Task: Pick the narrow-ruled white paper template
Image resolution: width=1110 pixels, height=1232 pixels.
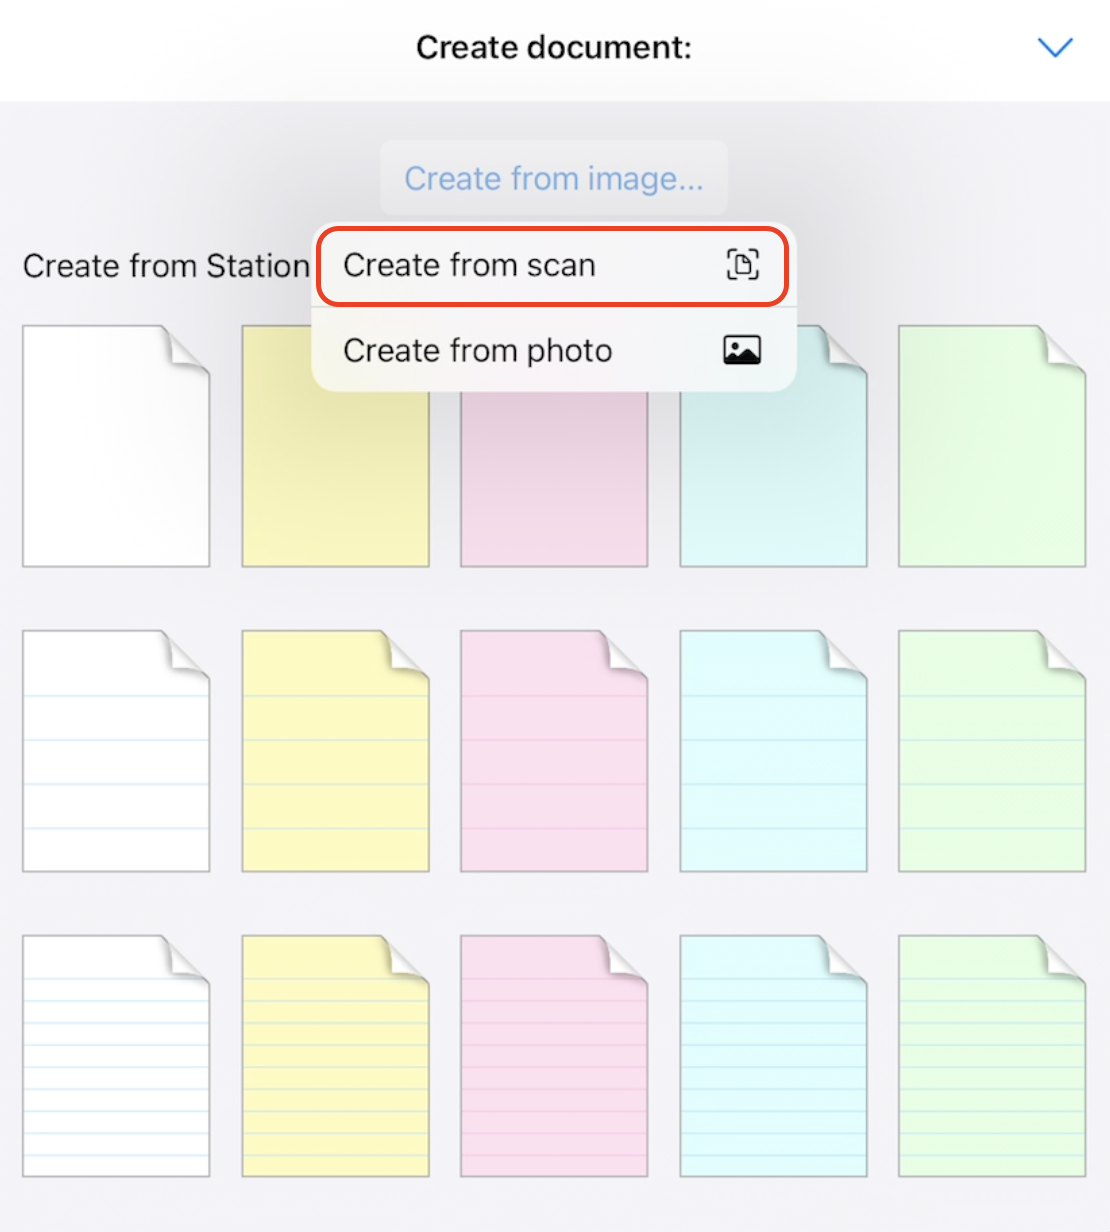Action: 116,1055
